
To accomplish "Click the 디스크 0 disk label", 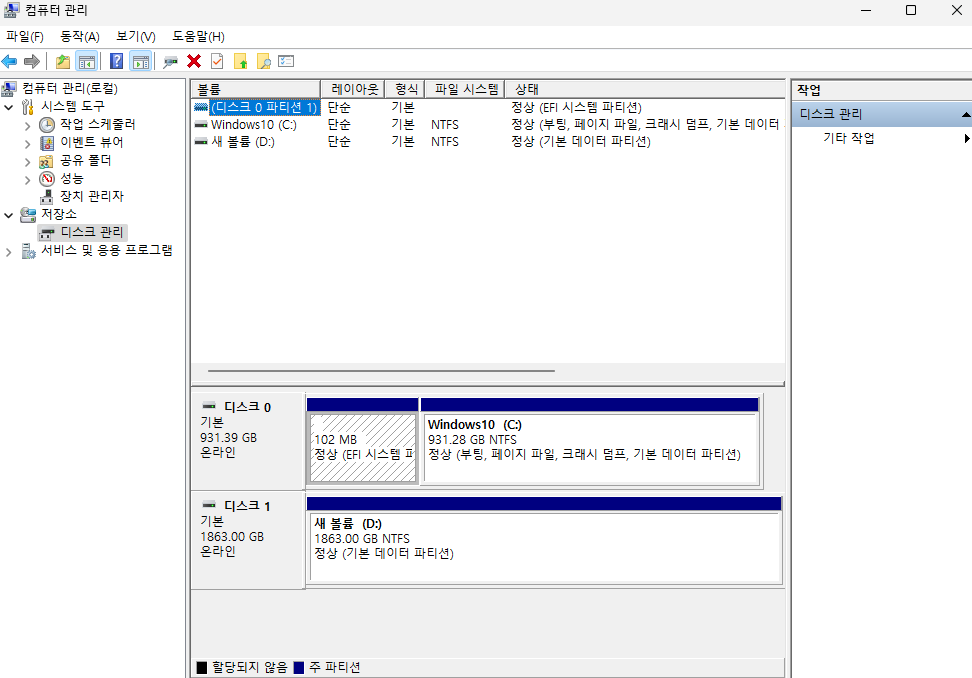I will (x=247, y=407).
